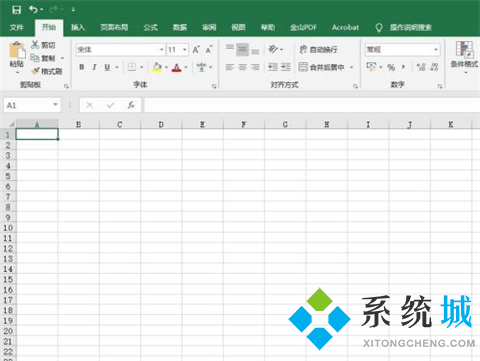Open the 视图 (View) tab
The width and height of the screenshot is (480, 361).
click(x=238, y=27)
